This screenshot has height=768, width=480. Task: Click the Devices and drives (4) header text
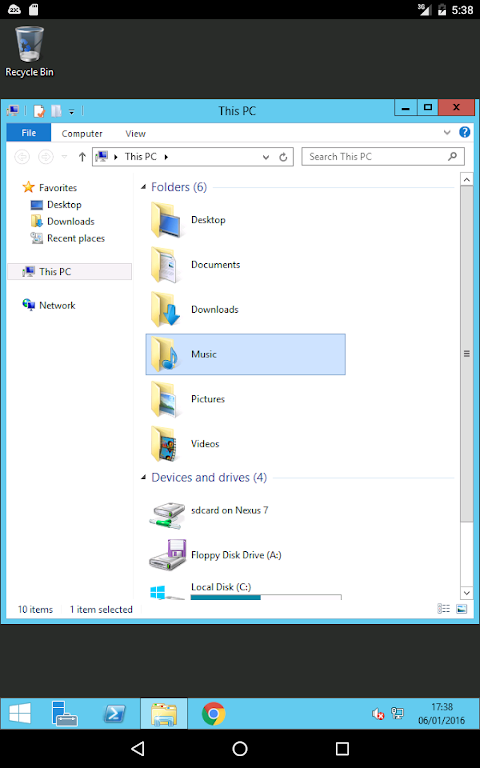point(209,477)
